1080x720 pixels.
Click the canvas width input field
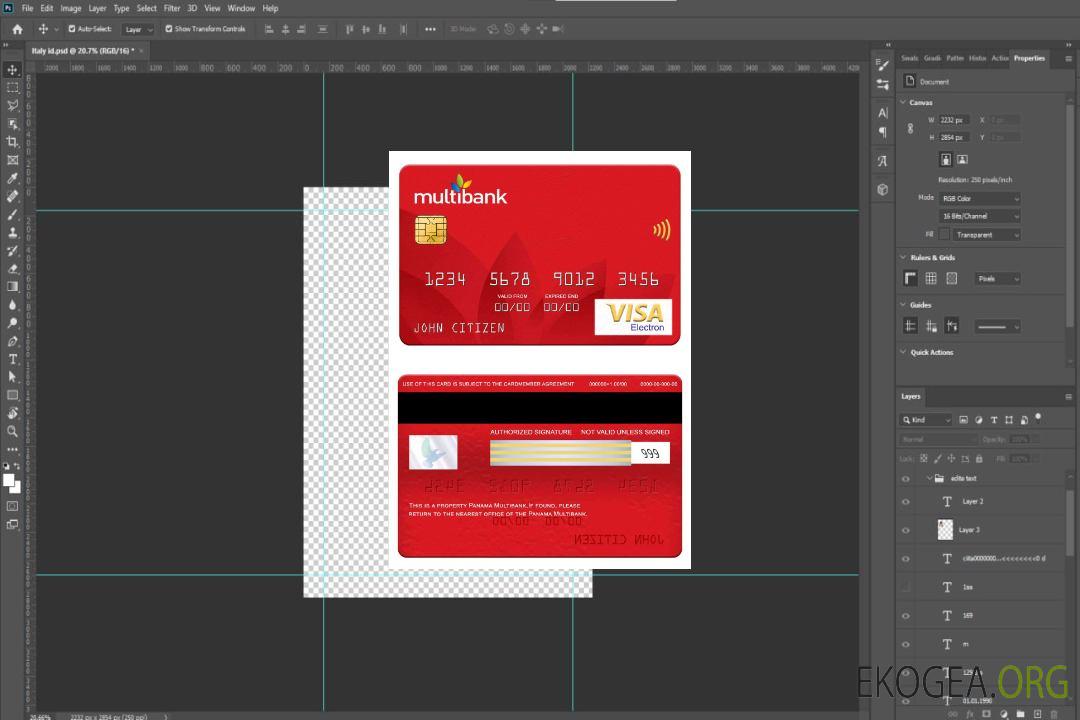955,120
